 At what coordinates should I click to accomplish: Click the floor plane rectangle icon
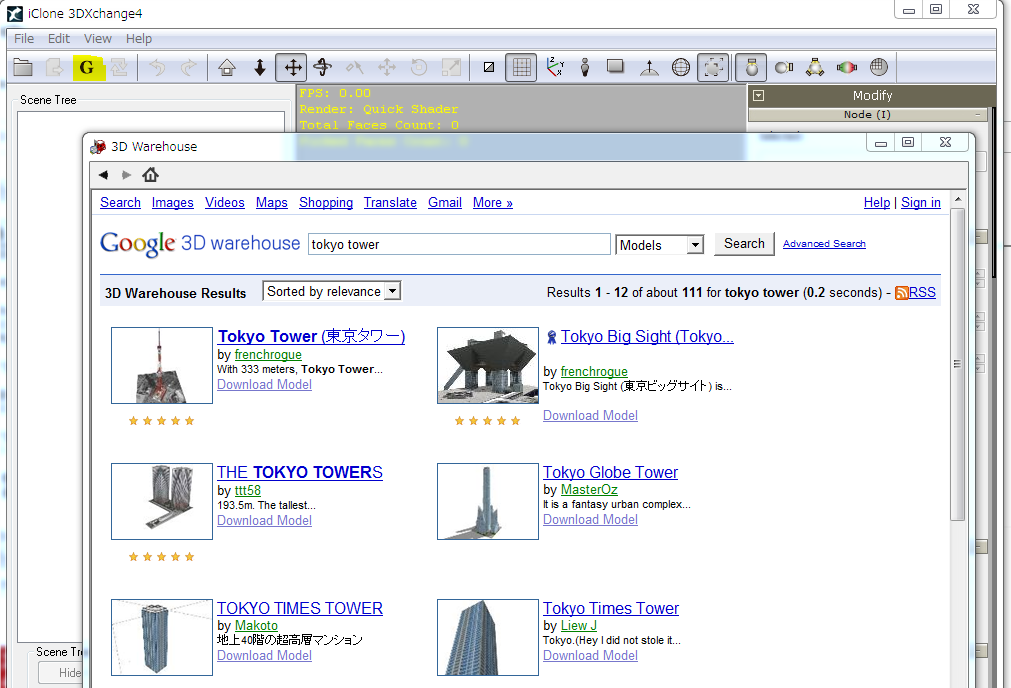click(616, 66)
